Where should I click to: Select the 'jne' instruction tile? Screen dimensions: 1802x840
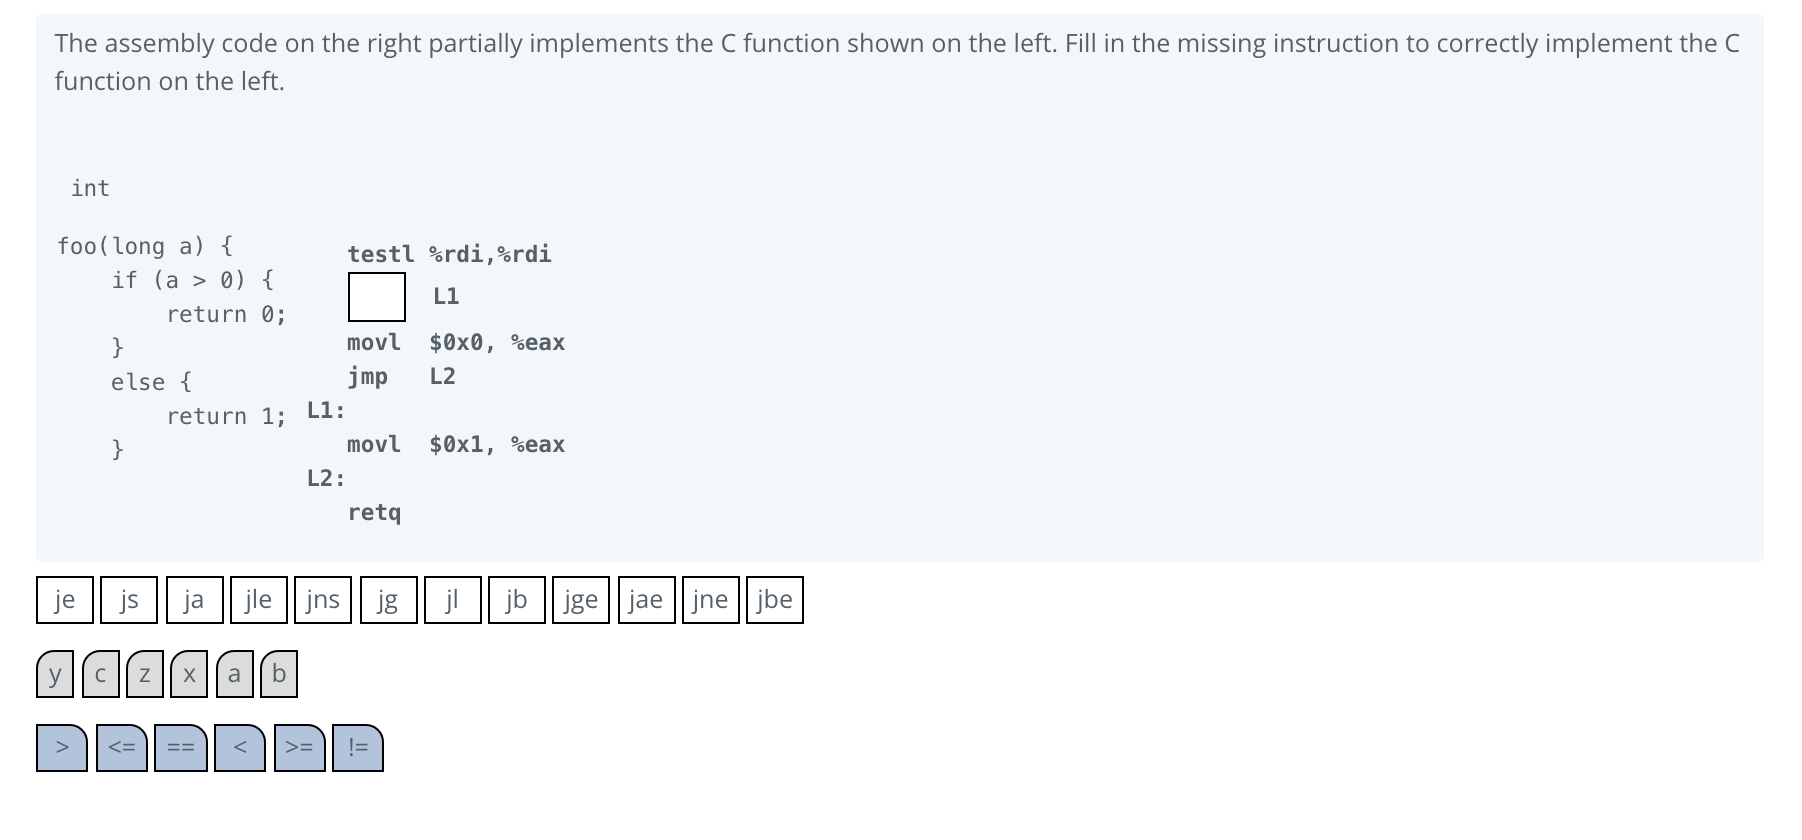(710, 600)
